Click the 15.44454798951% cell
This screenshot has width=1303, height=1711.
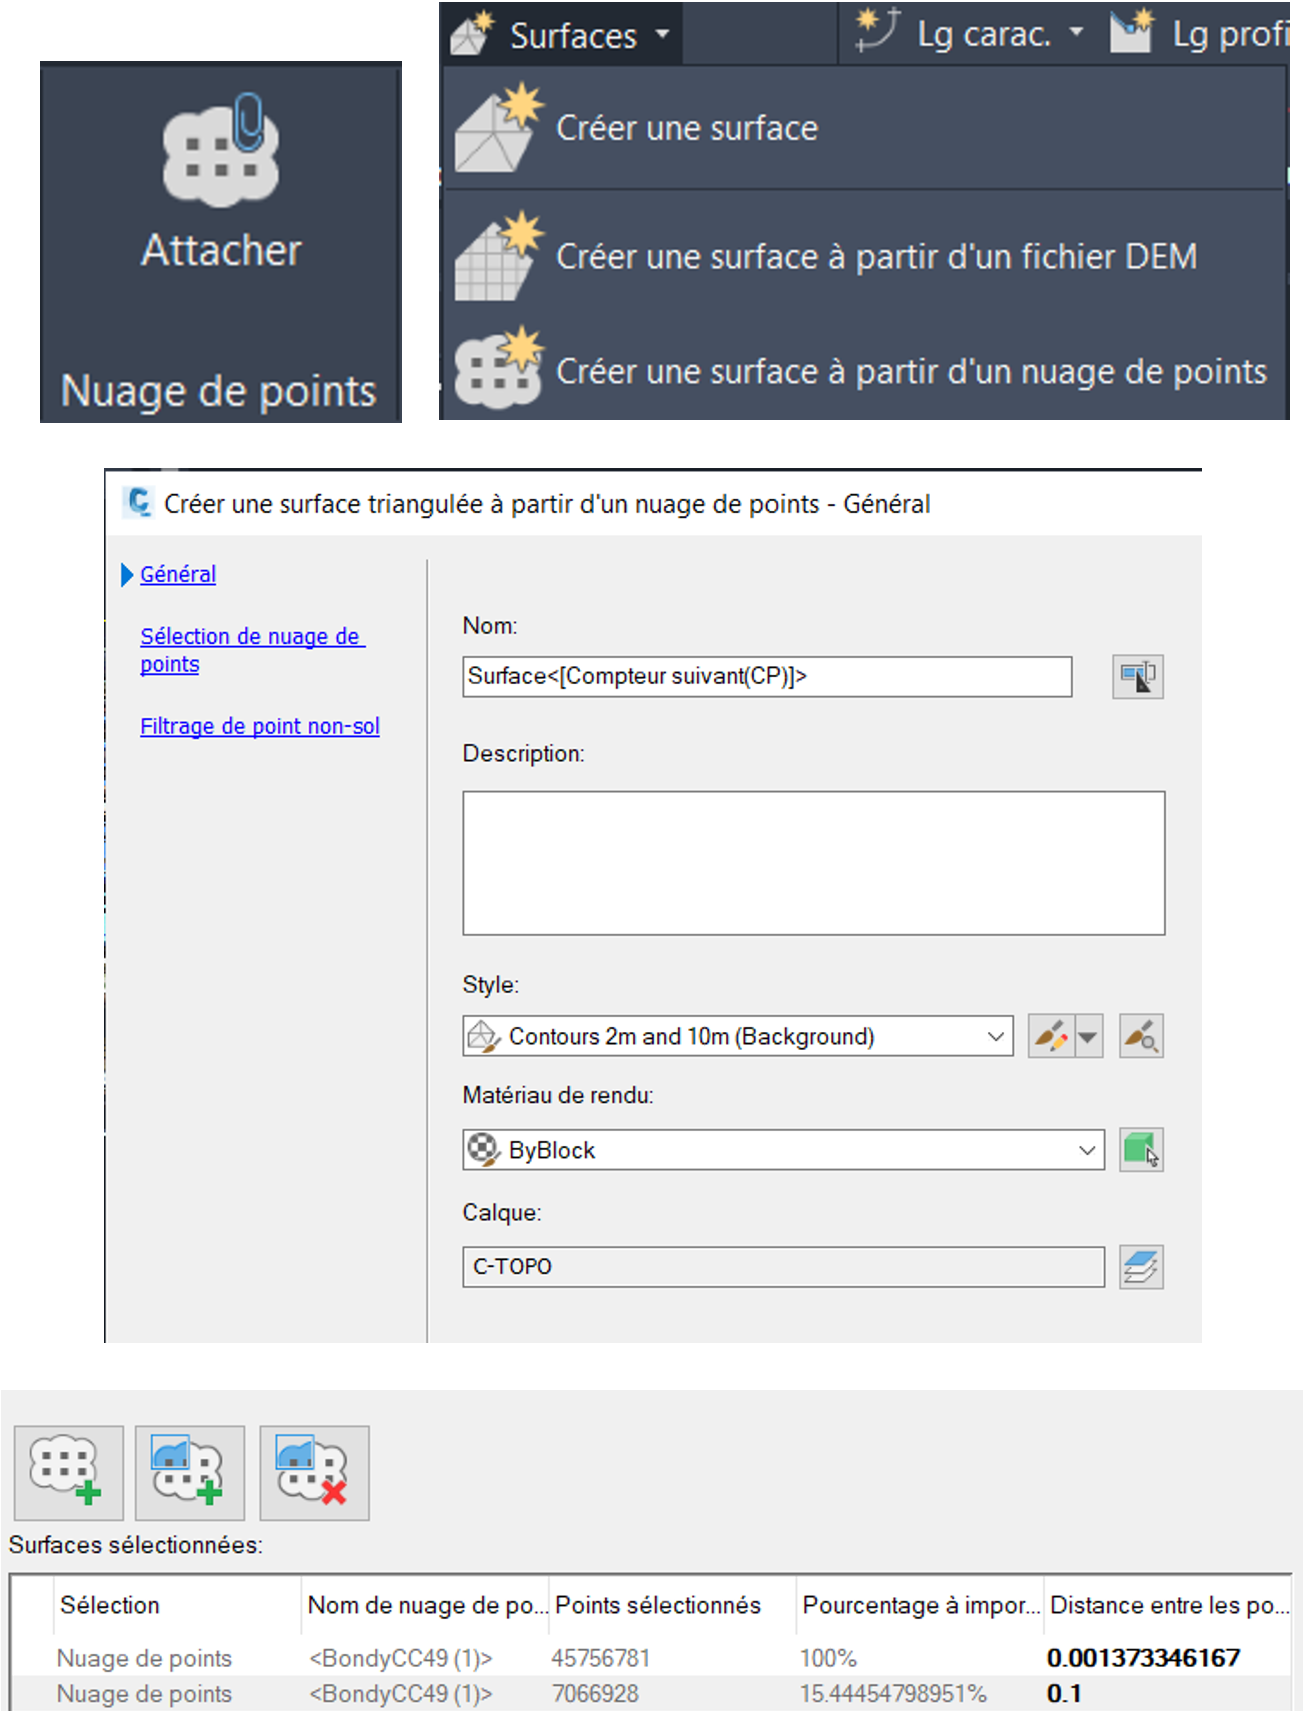point(893,1694)
